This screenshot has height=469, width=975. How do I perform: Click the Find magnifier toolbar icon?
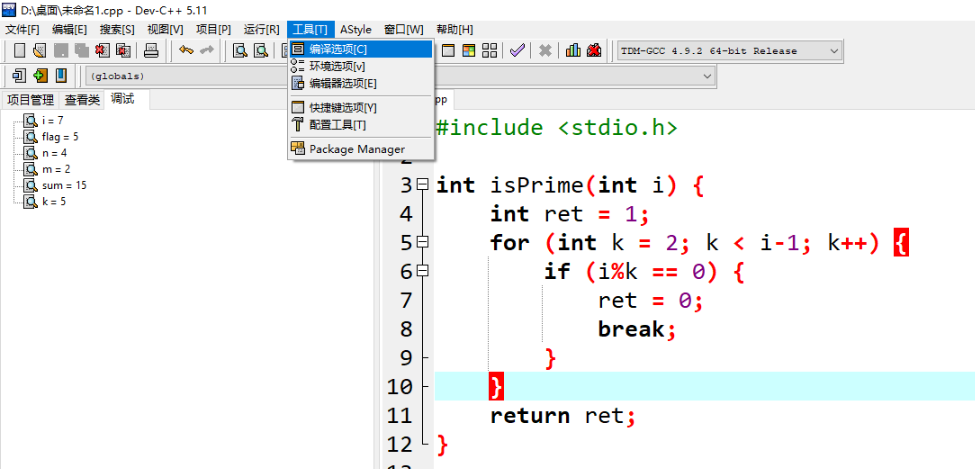pos(239,51)
